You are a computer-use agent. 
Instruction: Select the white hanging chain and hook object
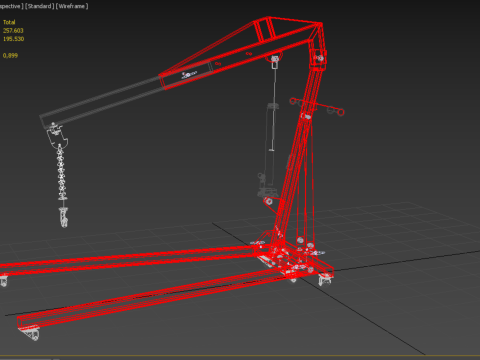pos(61,175)
